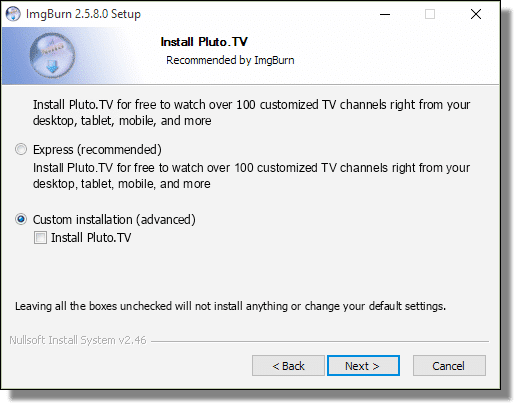The height and width of the screenshot is (403, 514).
Task: Abort setup with the Cancel button
Action: click(x=449, y=366)
